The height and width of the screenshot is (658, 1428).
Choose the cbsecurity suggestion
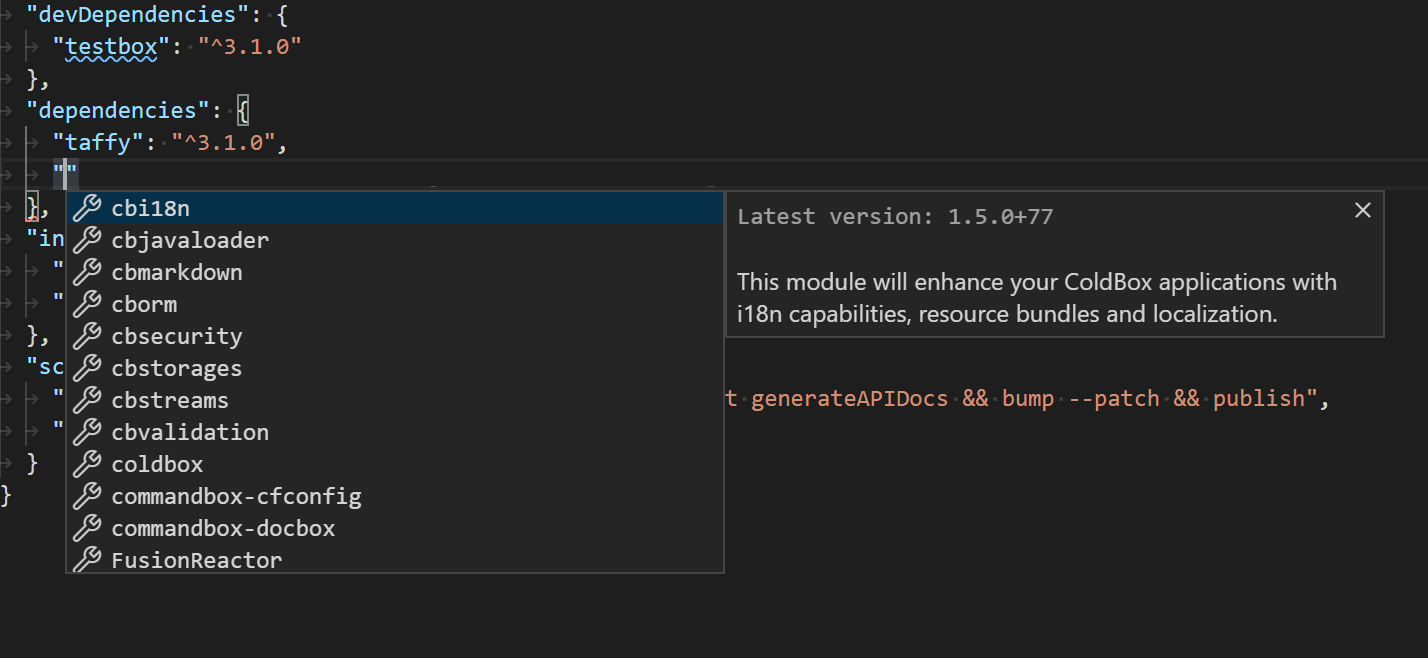coord(395,336)
